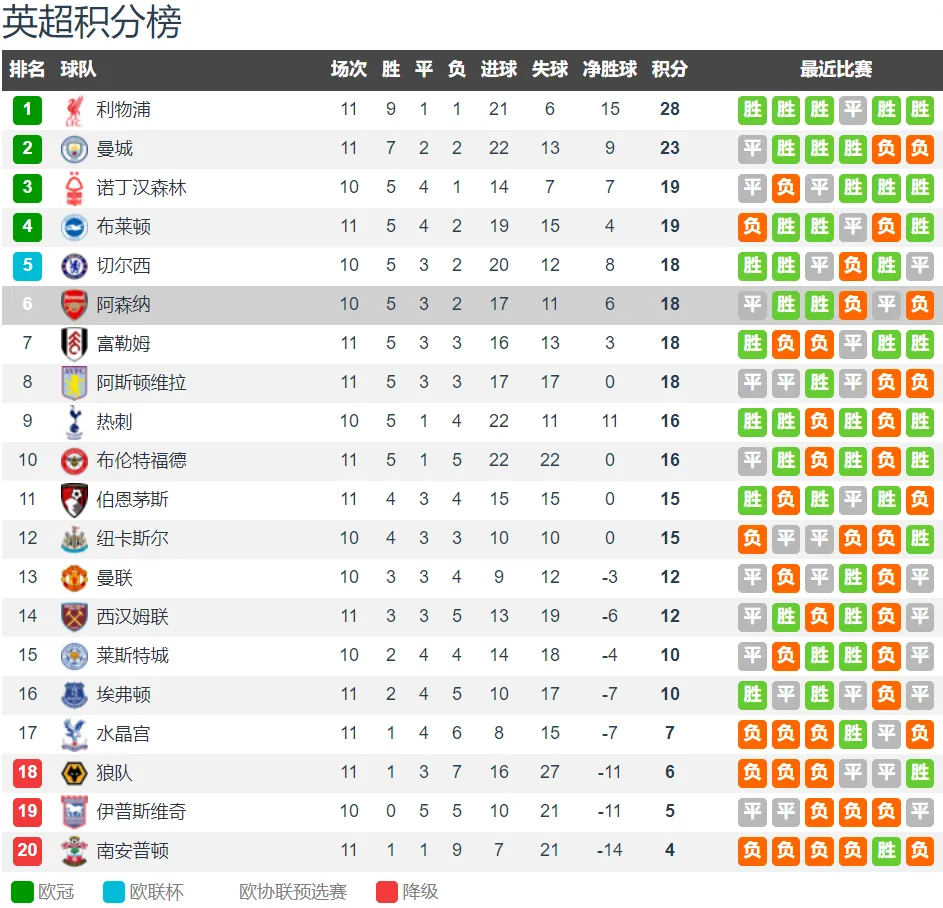Open team link 利物浦

123,109
